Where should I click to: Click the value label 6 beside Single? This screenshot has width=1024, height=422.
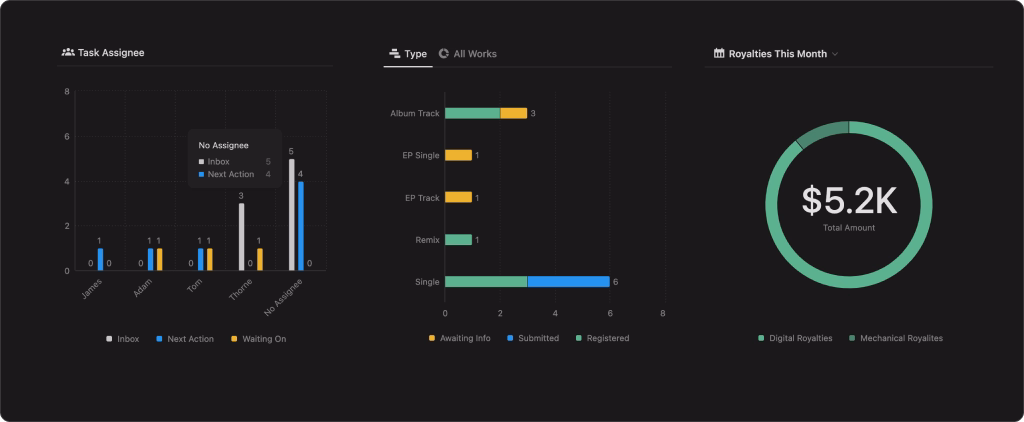coord(615,282)
